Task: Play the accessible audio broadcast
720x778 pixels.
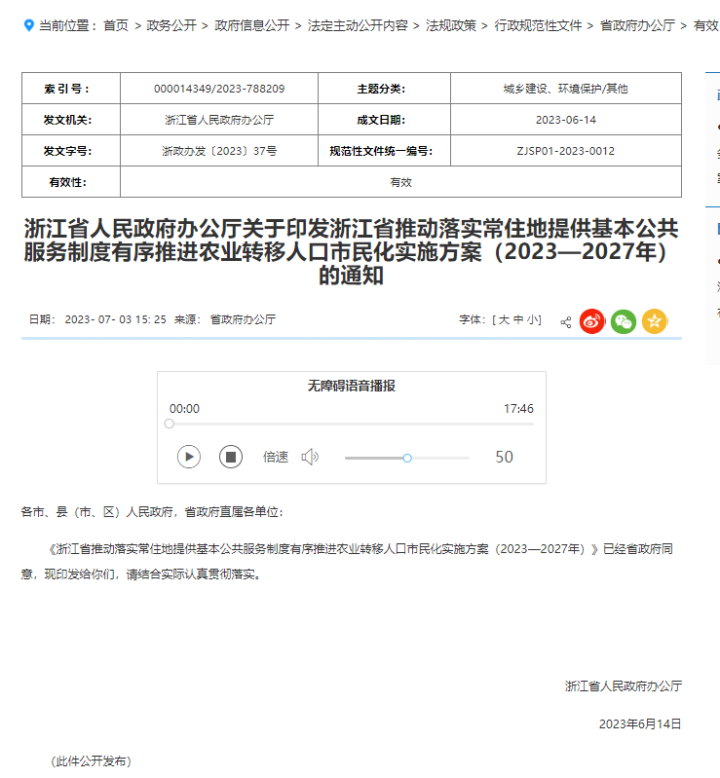Action: [189, 457]
